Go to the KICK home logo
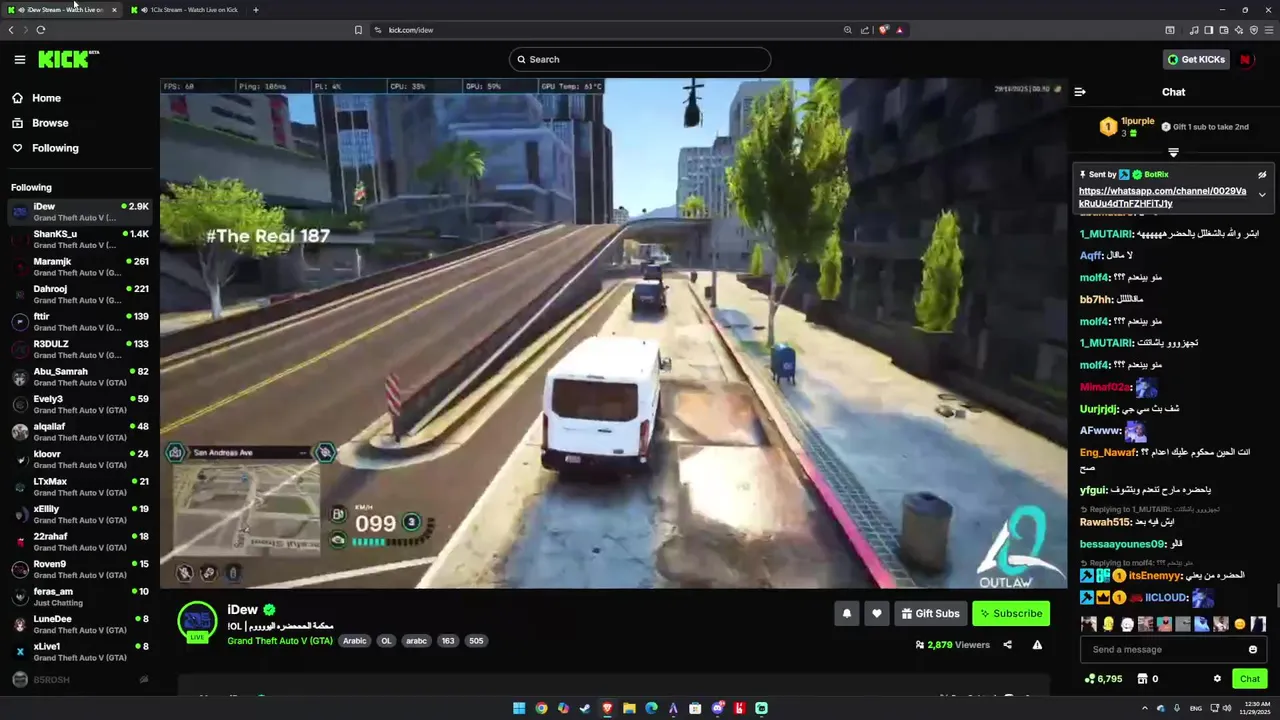This screenshot has width=1280, height=720. (x=68, y=59)
